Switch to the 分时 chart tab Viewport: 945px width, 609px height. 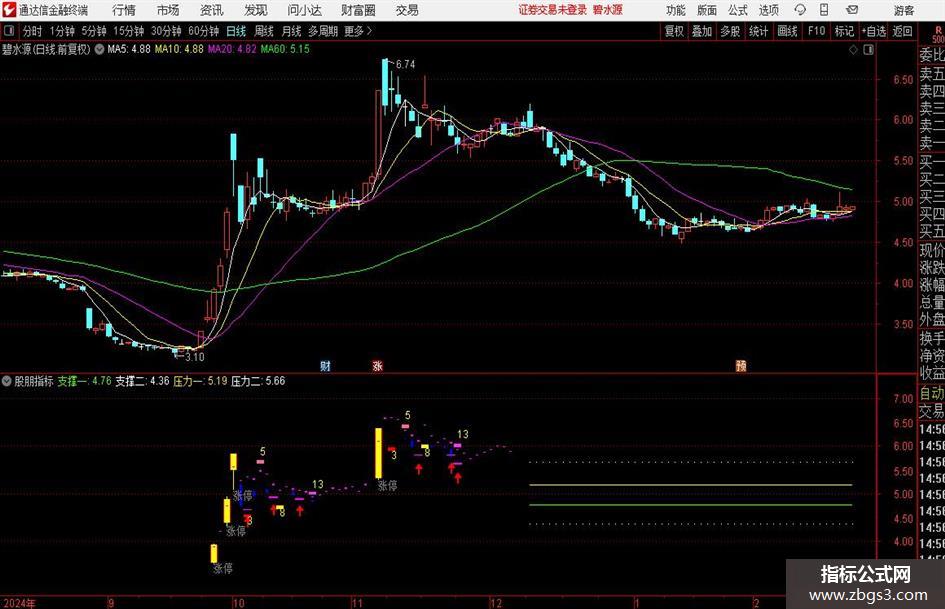pos(33,31)
